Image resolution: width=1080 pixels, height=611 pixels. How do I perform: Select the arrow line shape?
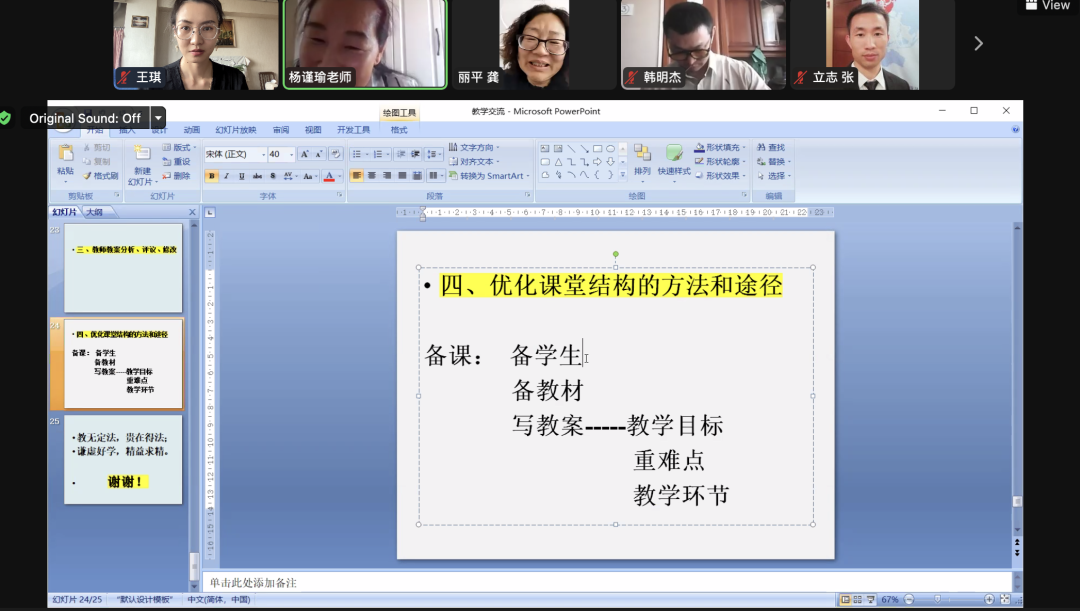(x=584, y=148)
